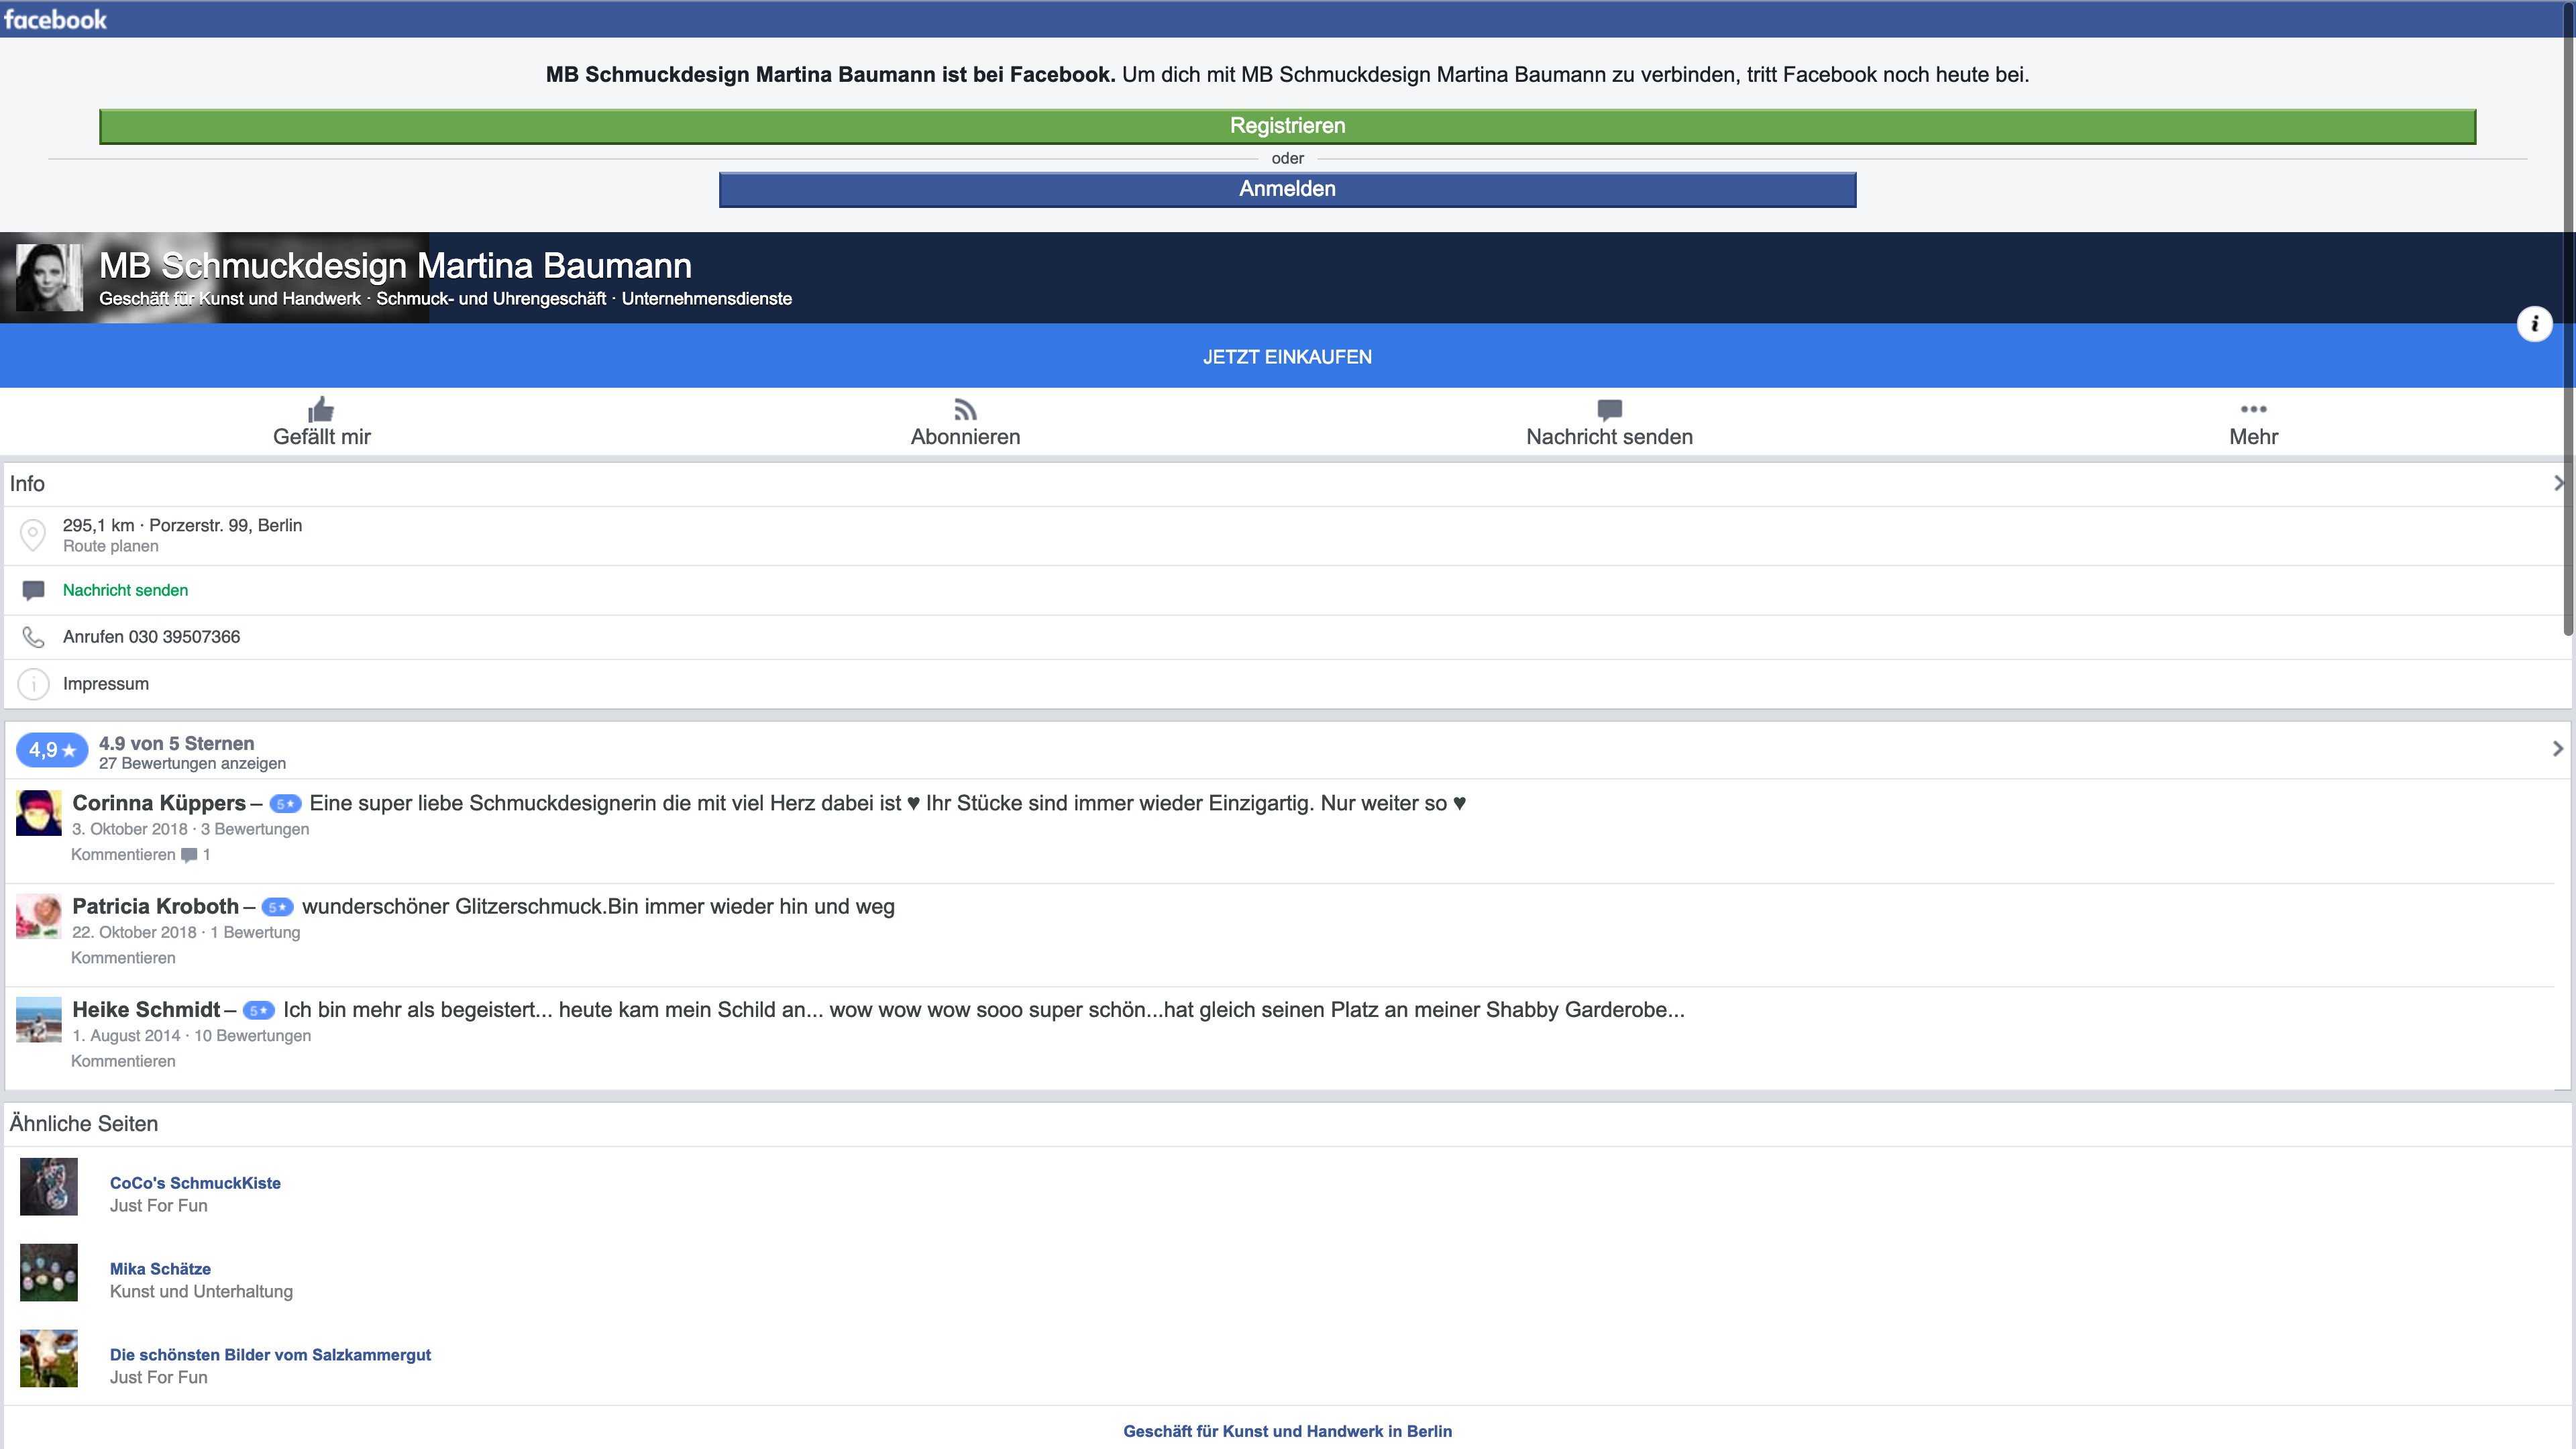Click Anrufen 030 39507366
This screenshot has width=2576, height=1449.
151,637
